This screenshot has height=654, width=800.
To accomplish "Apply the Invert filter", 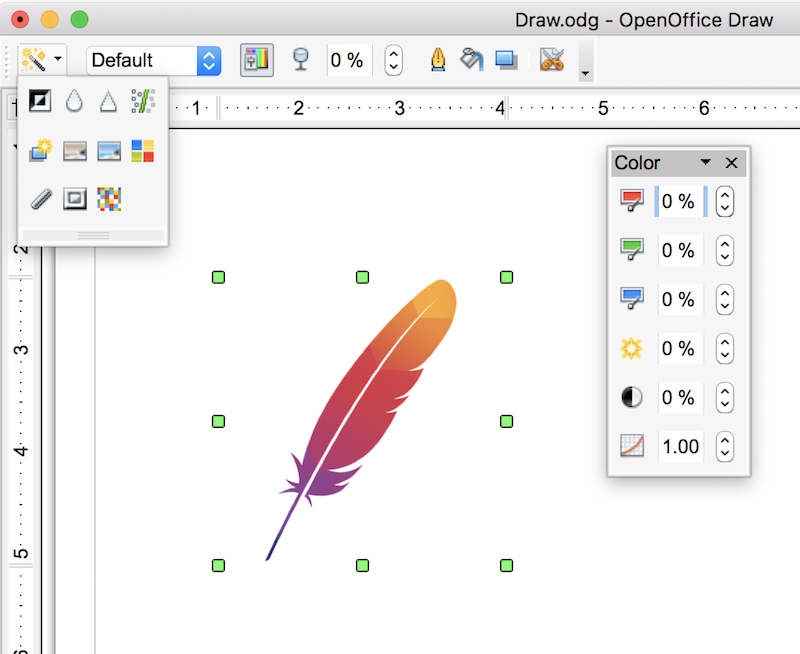I will 39,100.
